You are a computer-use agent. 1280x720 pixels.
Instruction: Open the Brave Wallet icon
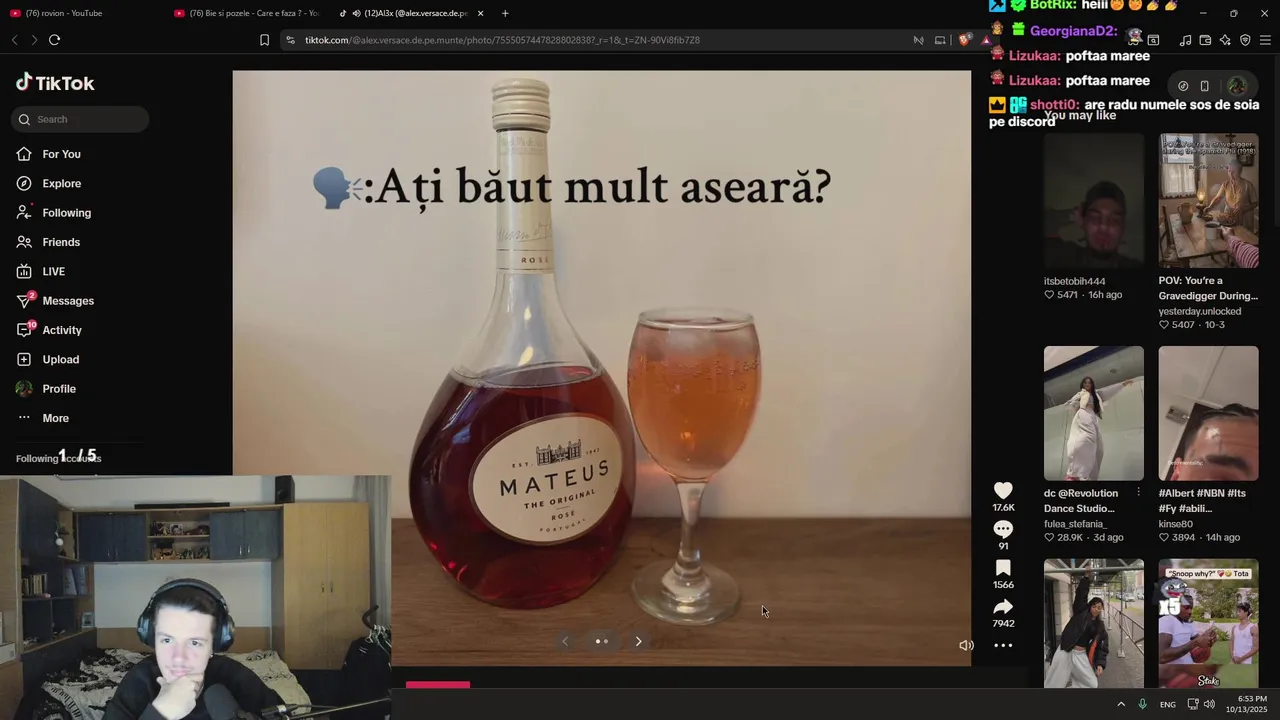(x=1205, y=40)
